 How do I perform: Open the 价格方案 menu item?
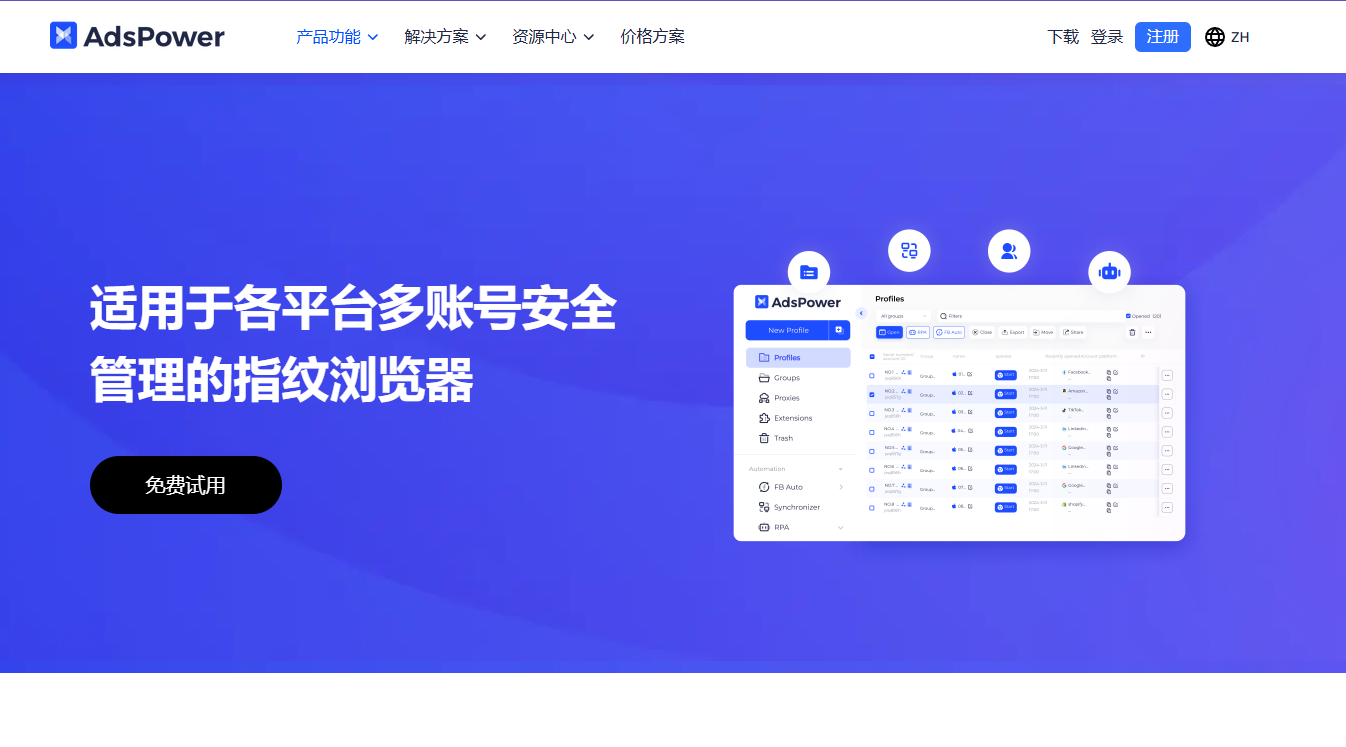click(652, 37)
